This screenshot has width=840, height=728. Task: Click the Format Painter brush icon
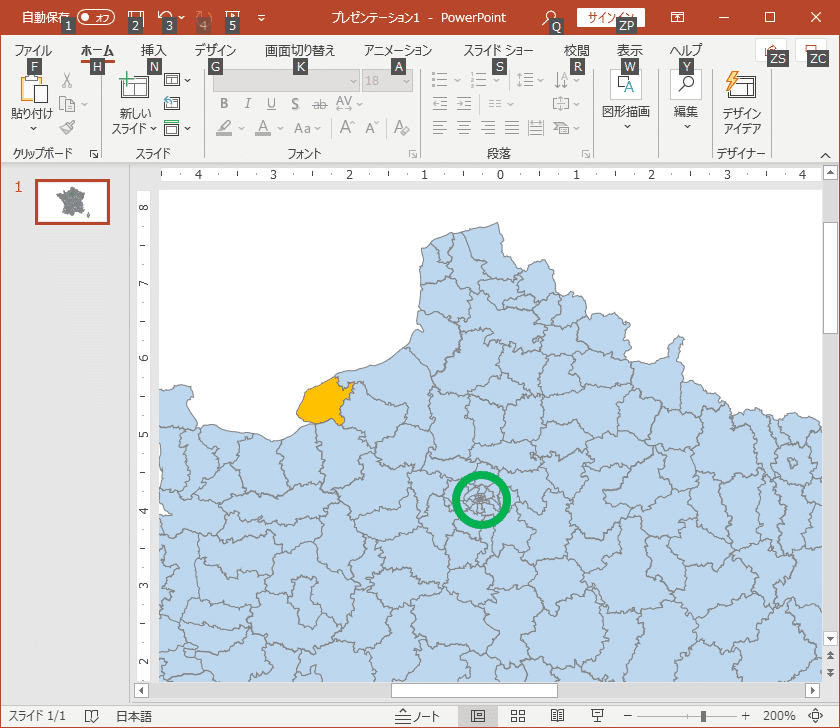click(x=68, y=127)
